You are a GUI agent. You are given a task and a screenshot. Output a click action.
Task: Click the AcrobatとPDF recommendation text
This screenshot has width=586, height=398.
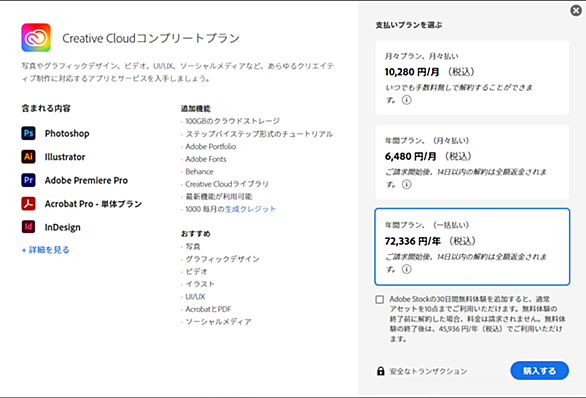(208, 309)
